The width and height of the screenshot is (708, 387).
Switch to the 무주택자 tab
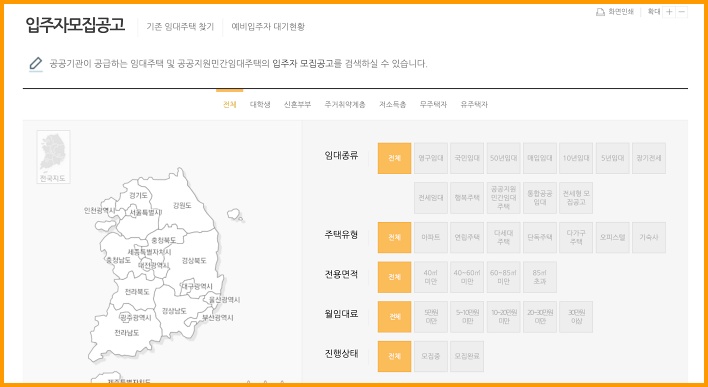[x=433, y=104]
